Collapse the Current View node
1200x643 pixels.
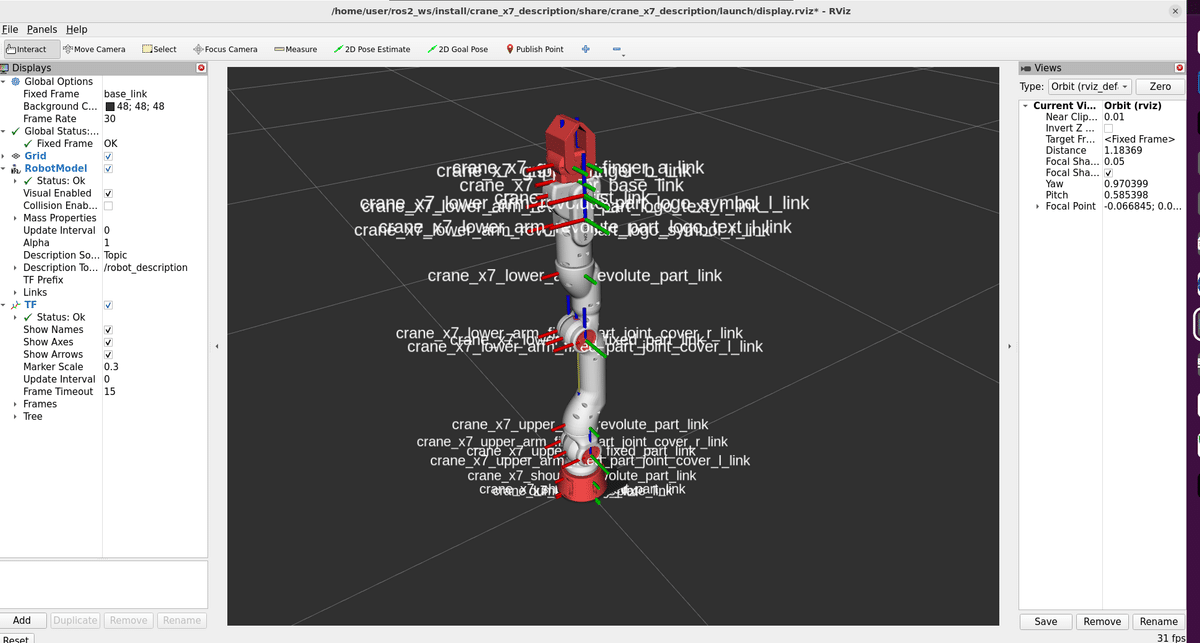pyautogui.click(x=1025, y=106)
